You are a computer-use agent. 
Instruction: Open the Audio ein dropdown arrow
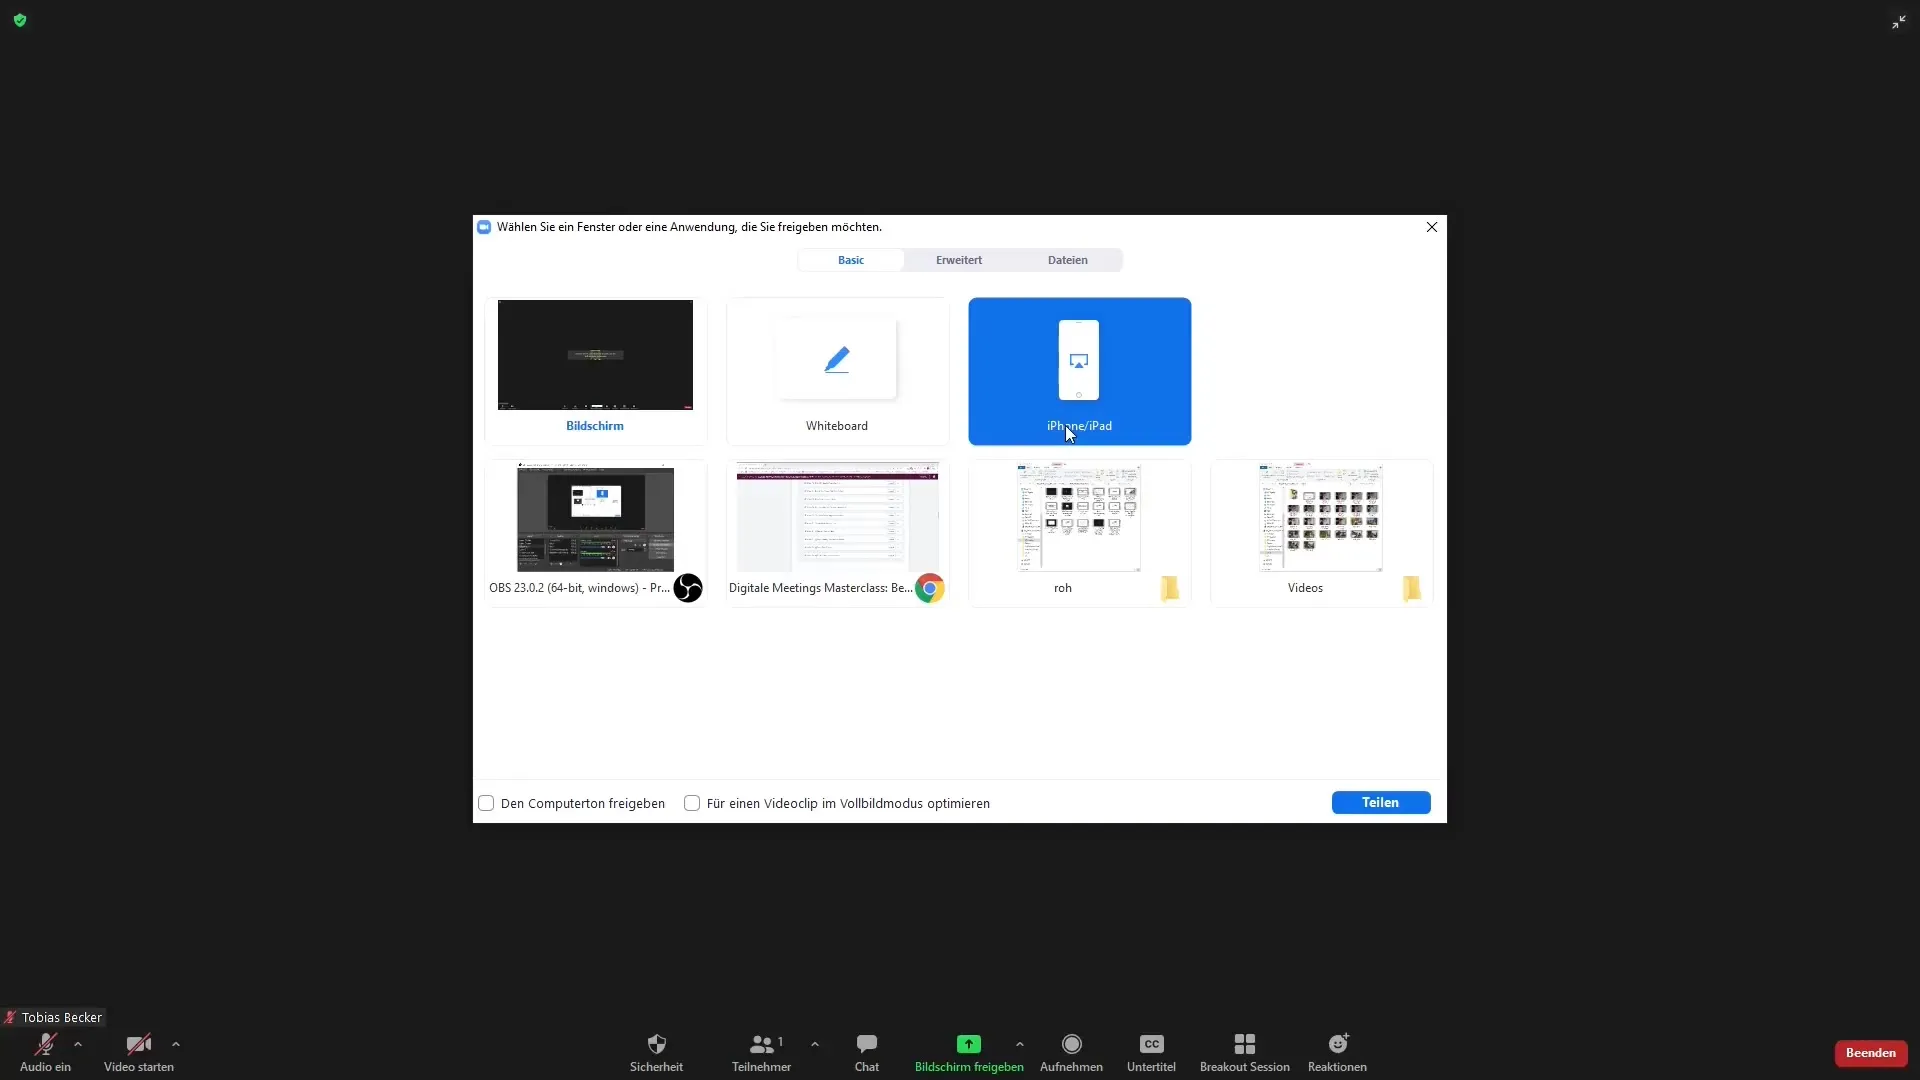coord(76,1043)
